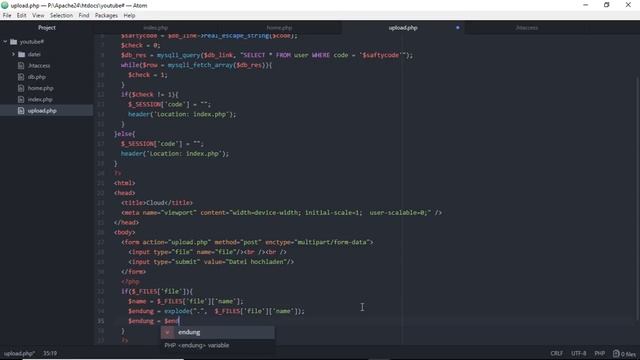Open the View menu
640x360 pixels.
pyautogui.click(x=38, y=16)
